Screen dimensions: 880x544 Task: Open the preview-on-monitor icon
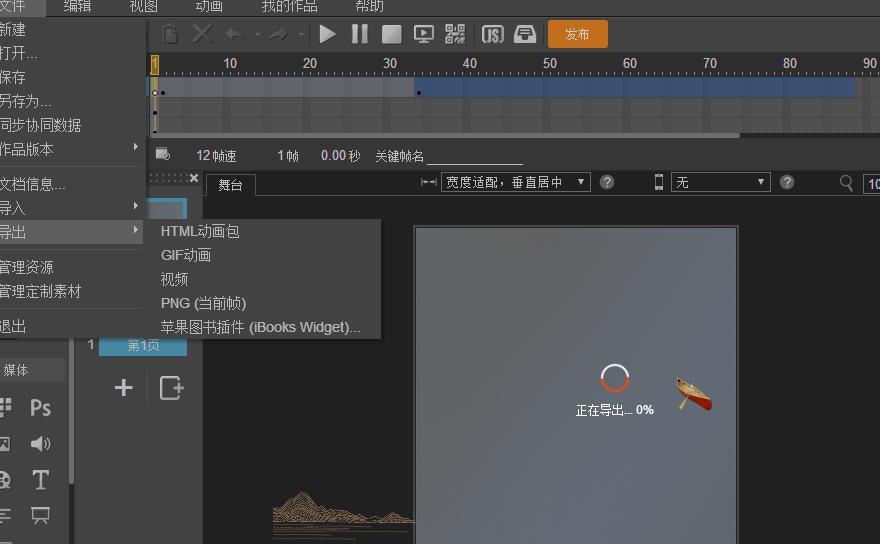pyautogui.click(x=423, y=34)
